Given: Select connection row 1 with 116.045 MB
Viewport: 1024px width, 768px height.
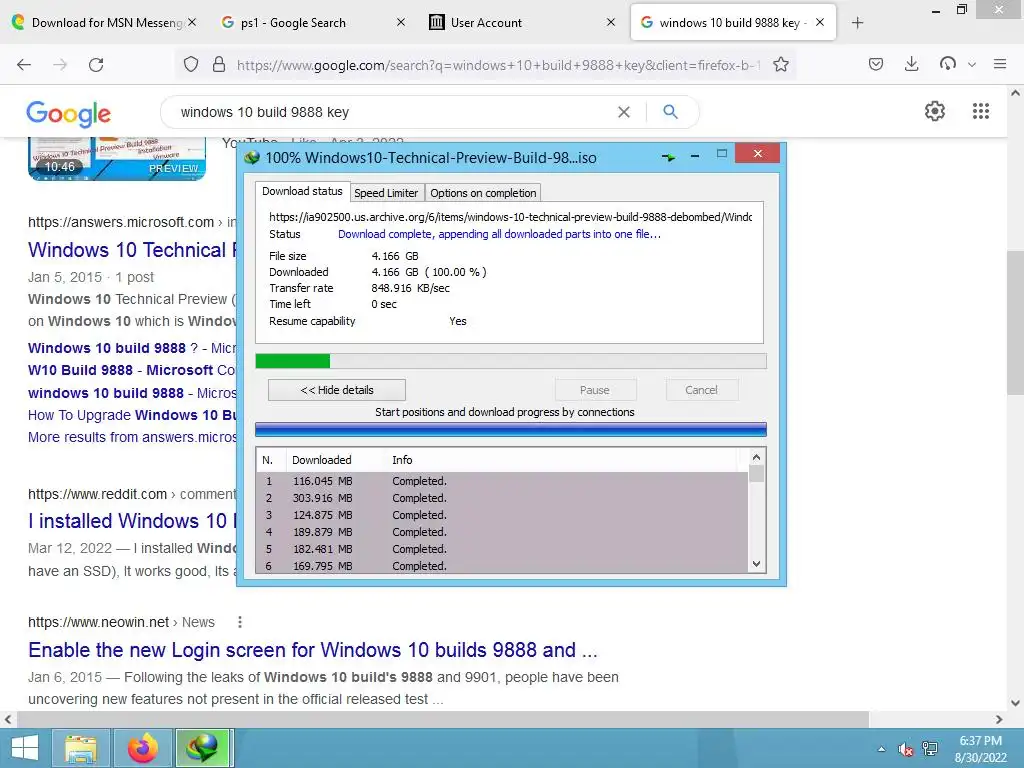Looking at the screenshot, I should pos(502,481).
